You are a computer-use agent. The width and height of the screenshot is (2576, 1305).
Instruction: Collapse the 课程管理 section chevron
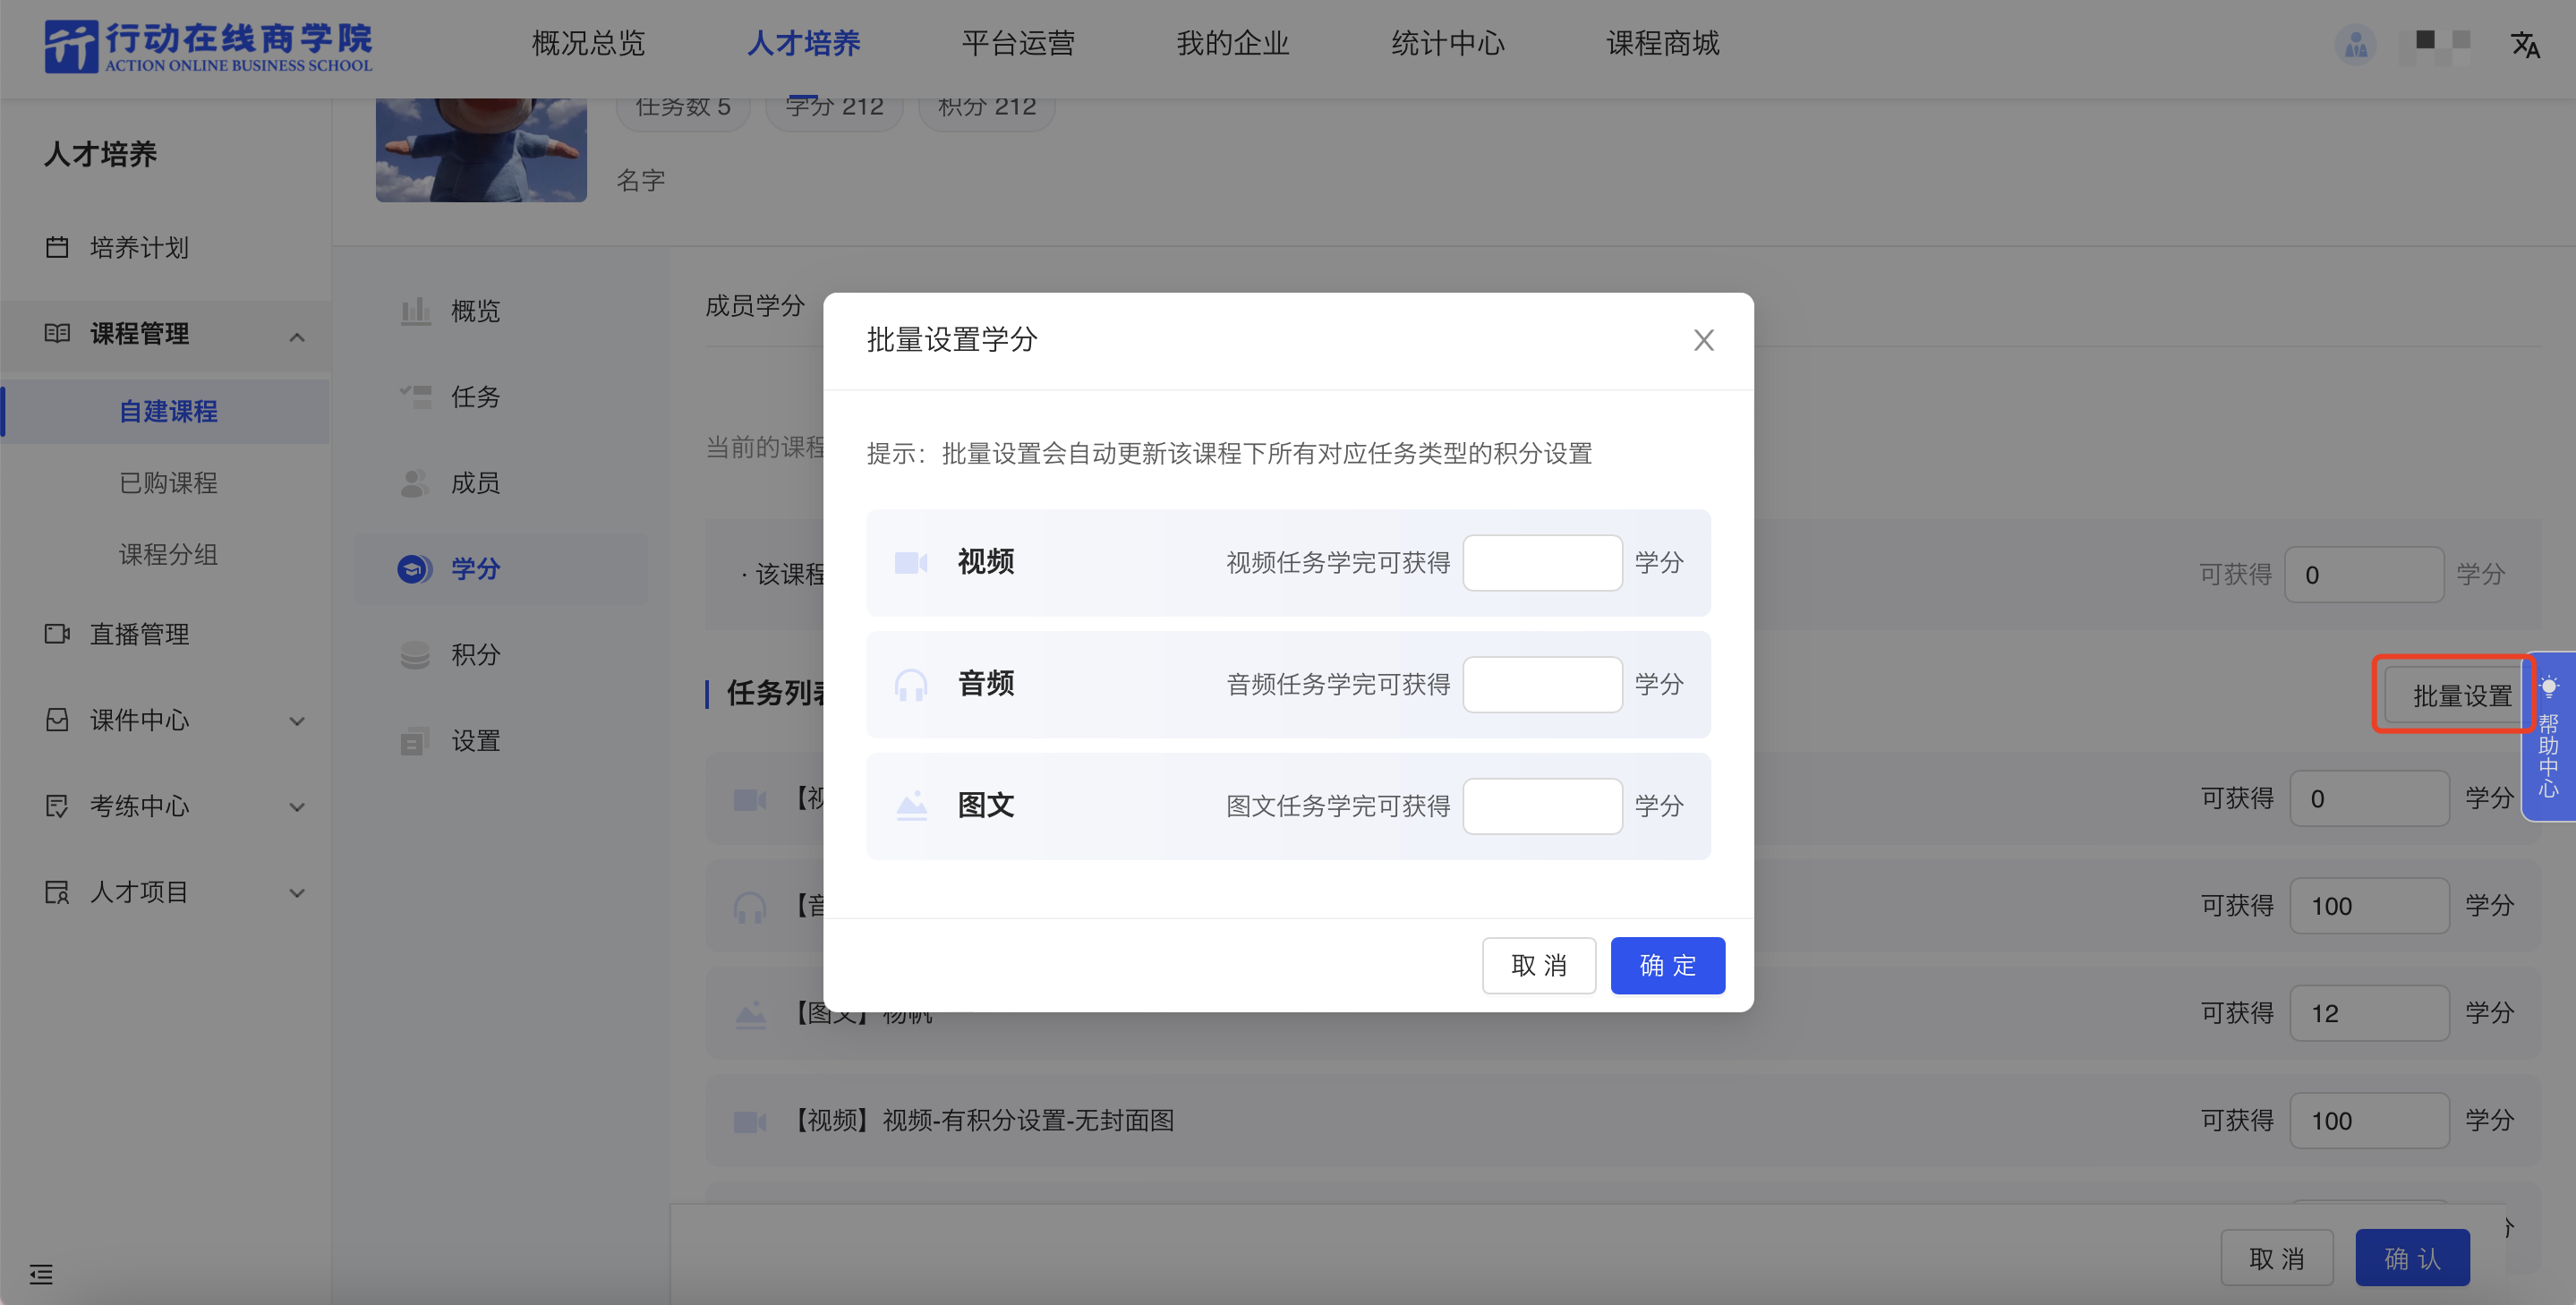297,337
